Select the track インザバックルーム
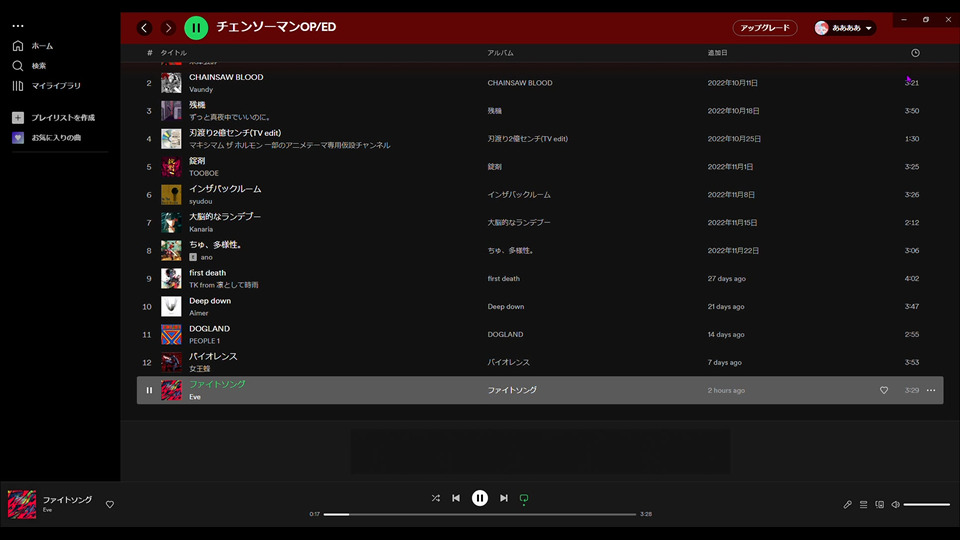960x540 pixels. pyautogui.click(x=225, y=189)
